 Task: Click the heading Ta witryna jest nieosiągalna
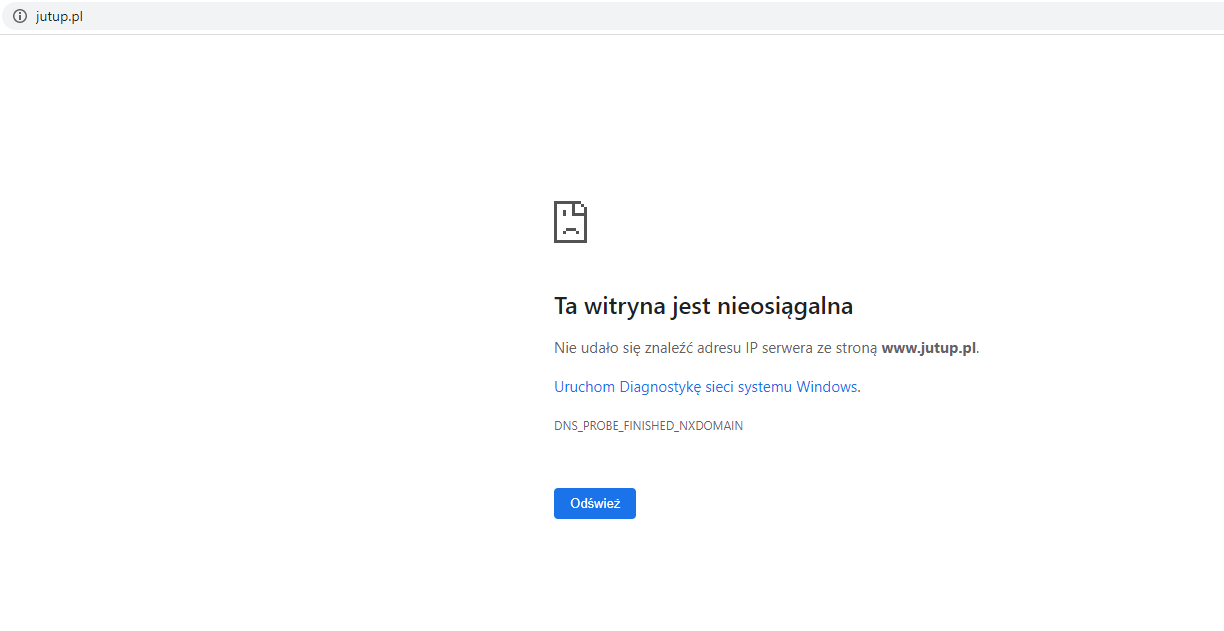(703, 306)
